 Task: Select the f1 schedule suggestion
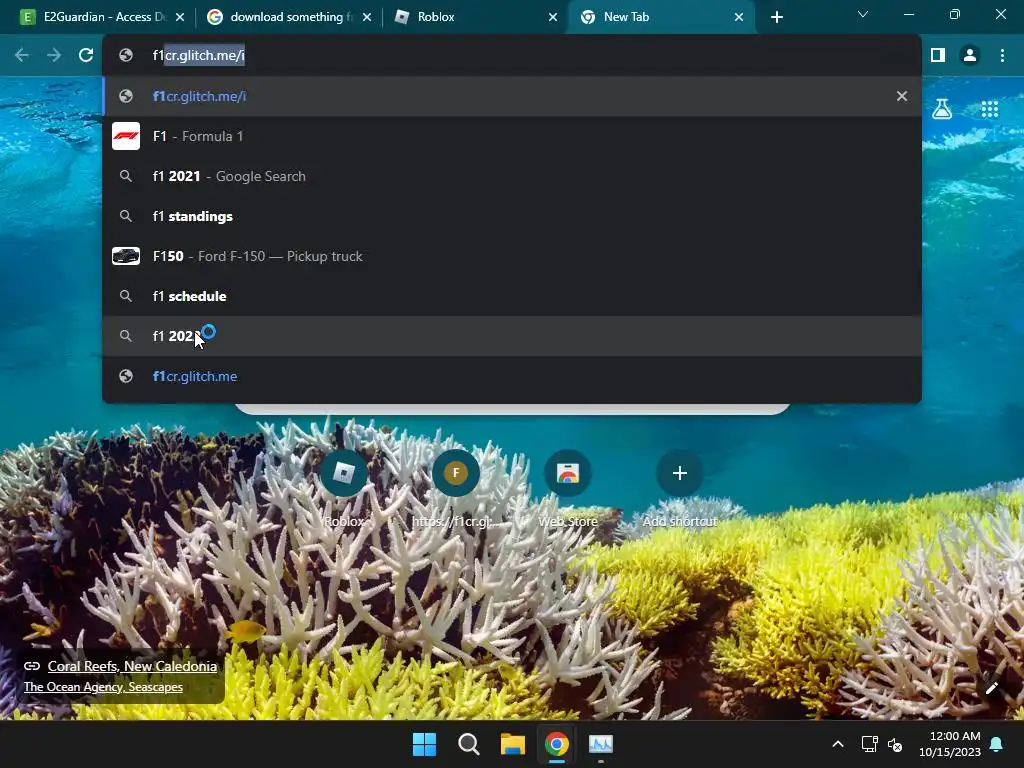coord(512,296)
